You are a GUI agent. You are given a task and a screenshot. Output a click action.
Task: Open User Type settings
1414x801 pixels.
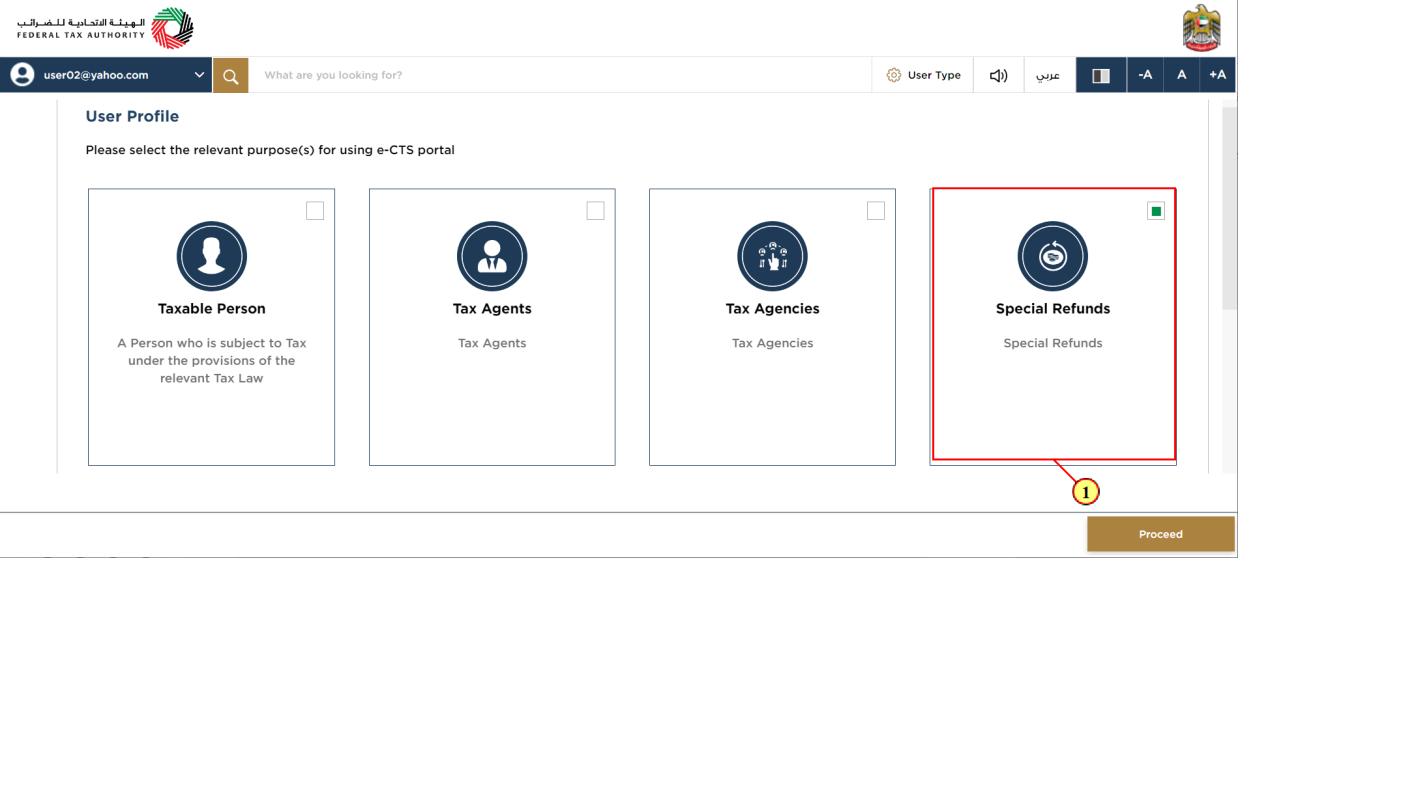923,75
